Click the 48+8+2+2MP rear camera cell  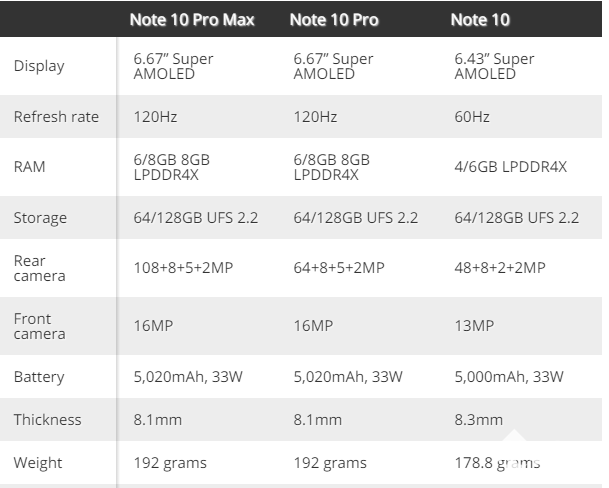(x=500, y=268)
